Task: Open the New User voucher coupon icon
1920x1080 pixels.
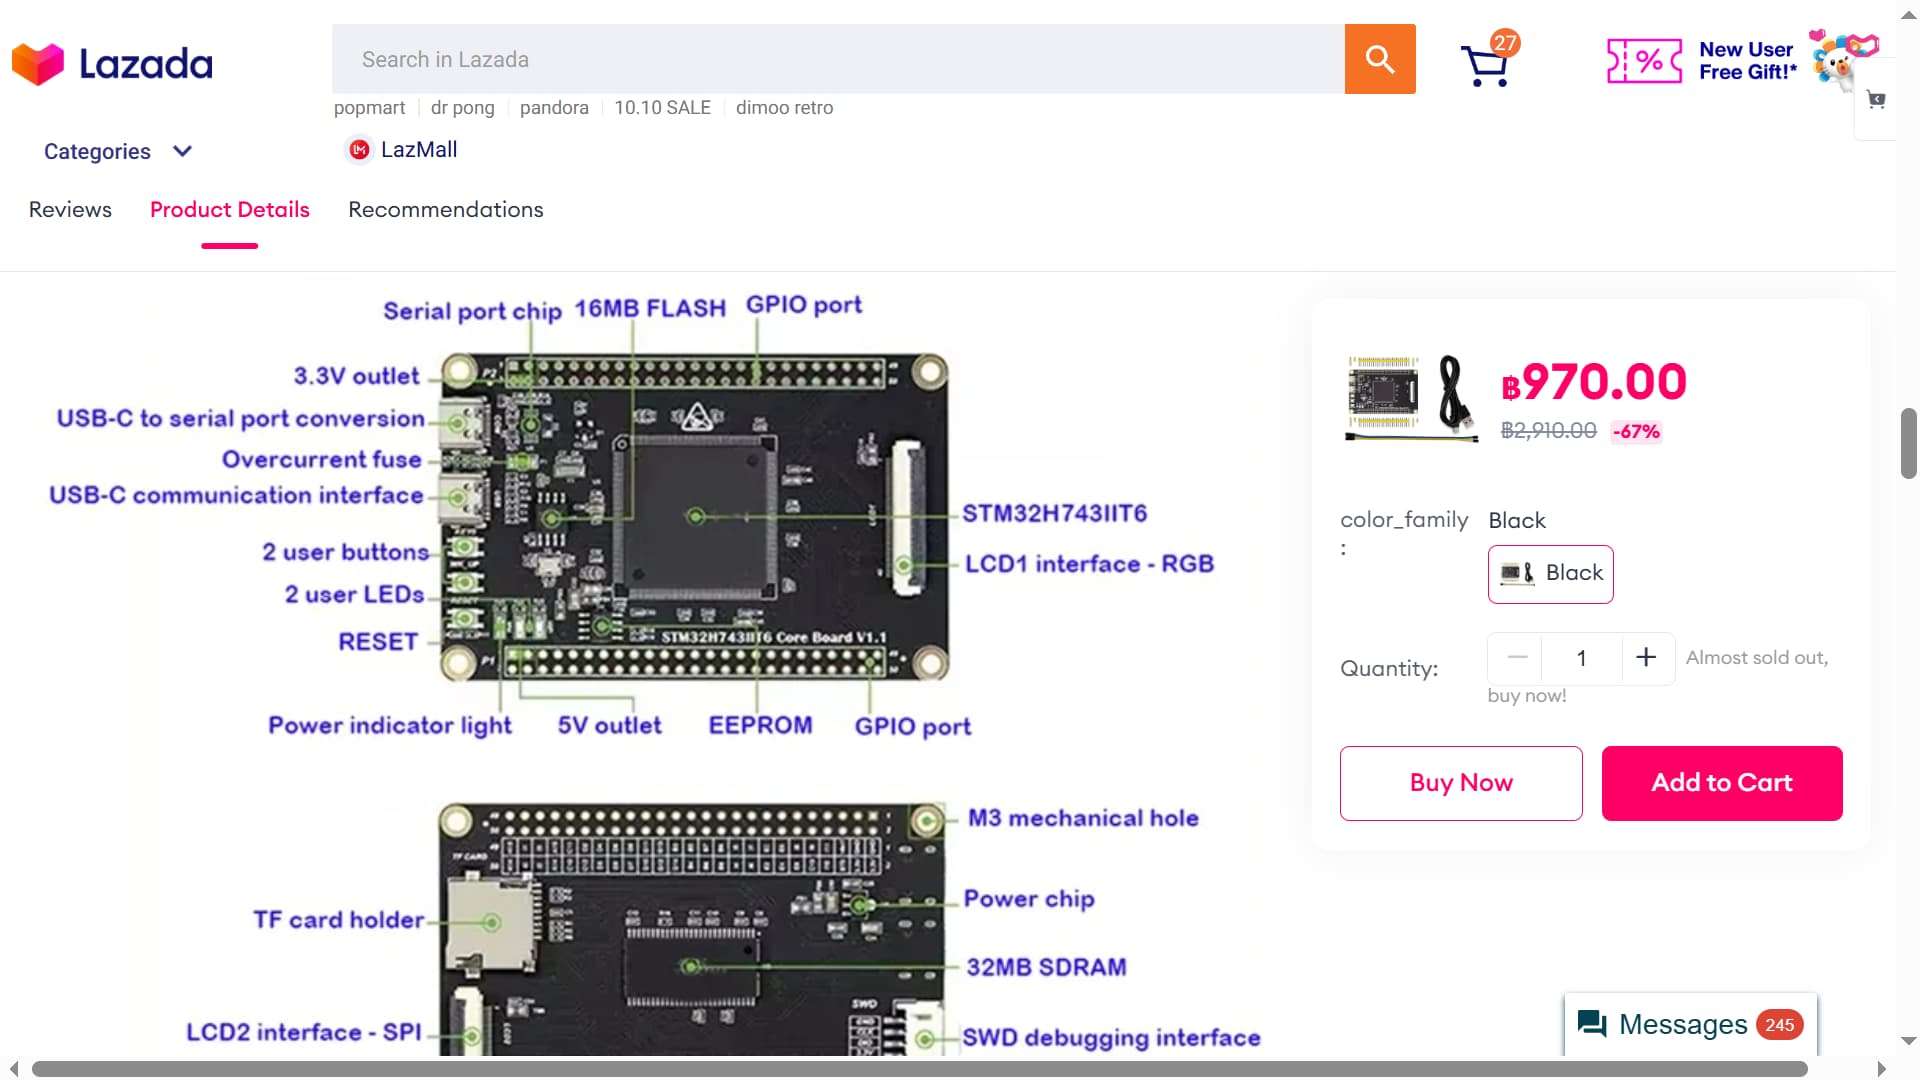Action: (1643, 61)
